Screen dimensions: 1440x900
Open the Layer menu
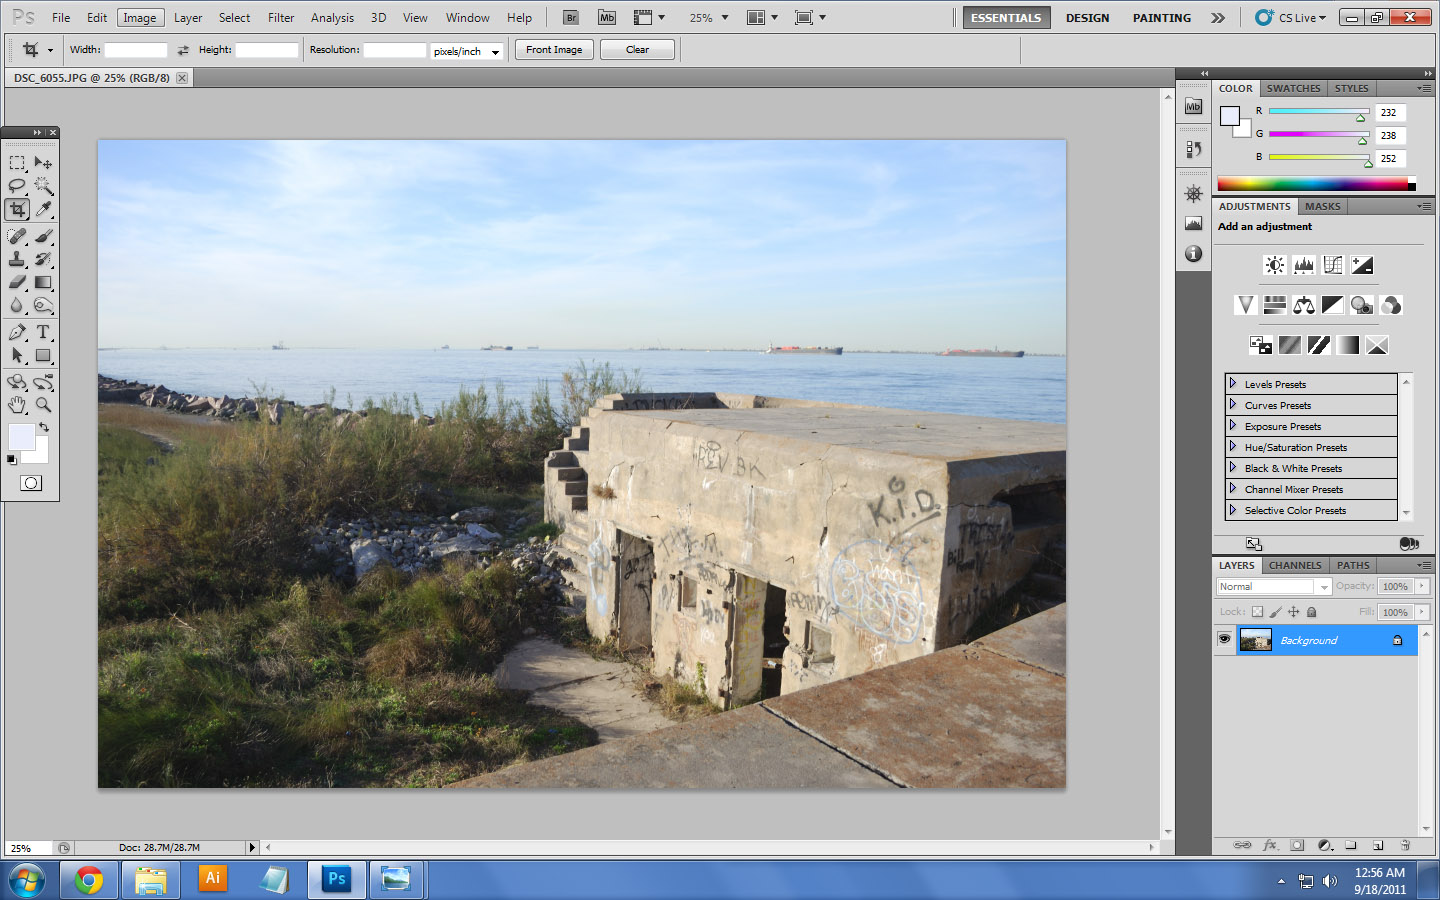188,18
